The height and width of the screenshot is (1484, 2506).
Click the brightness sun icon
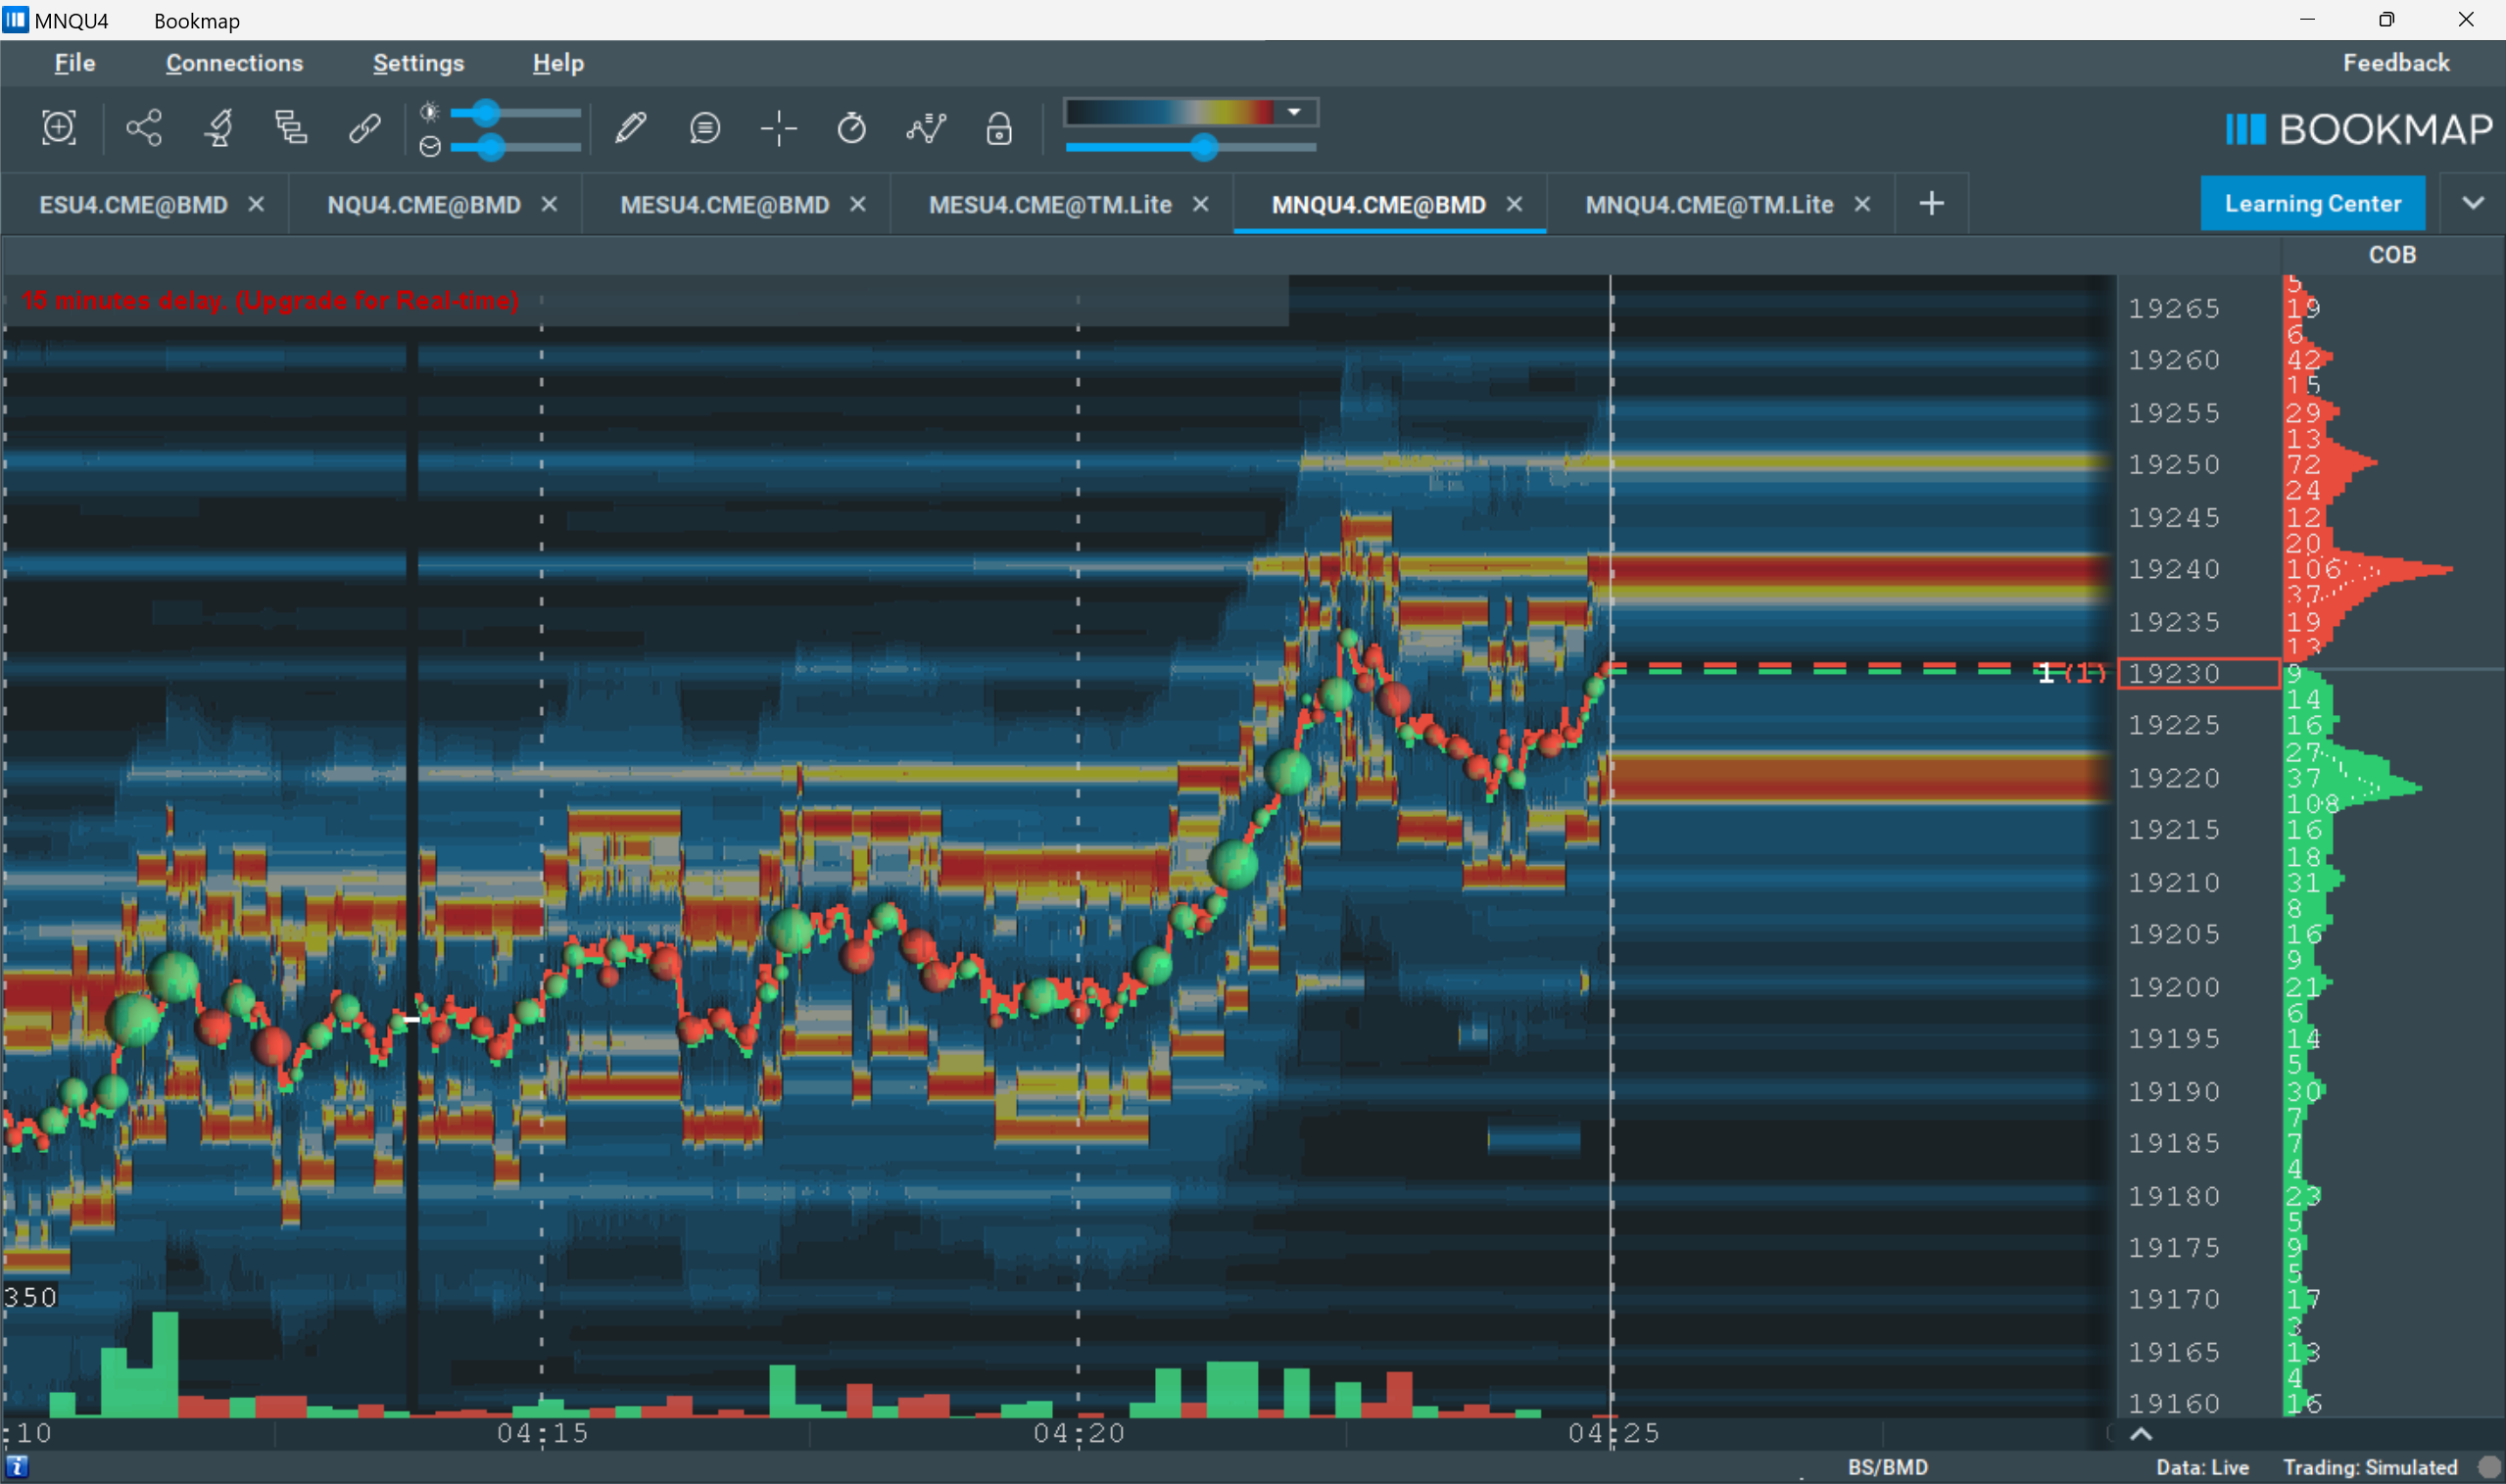[429, 112]
